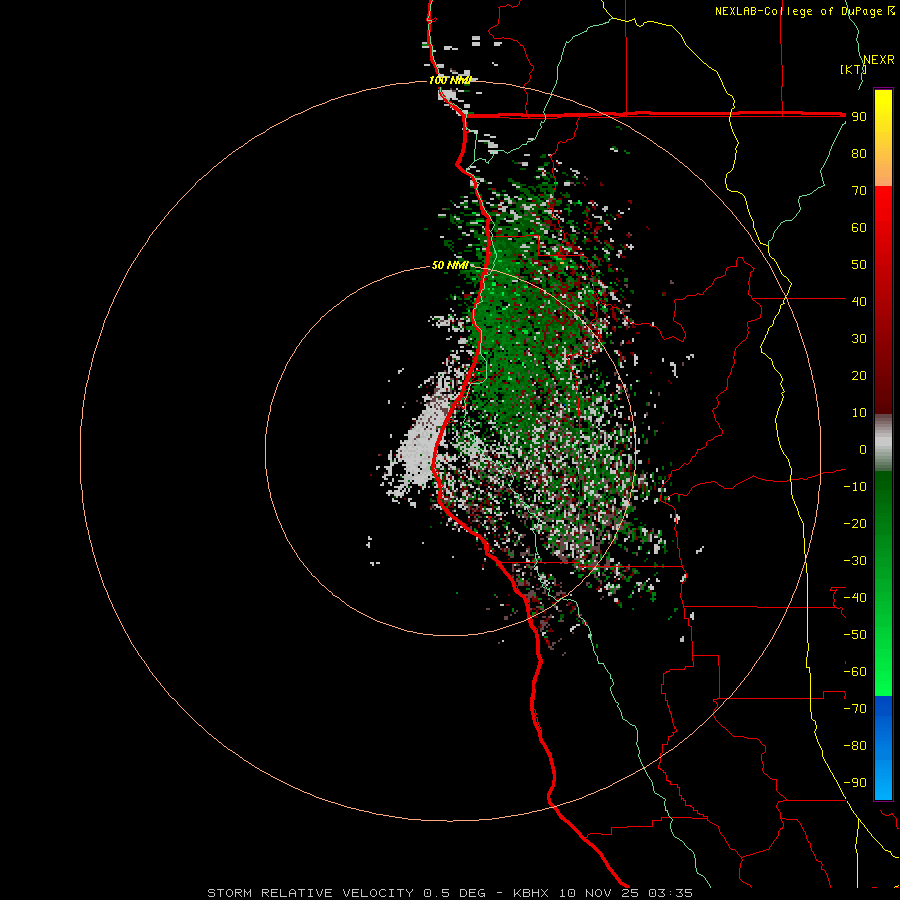Click the -50 value on velocity scale
The width and height of the screenshot is (900, 900).
[855, 635]
